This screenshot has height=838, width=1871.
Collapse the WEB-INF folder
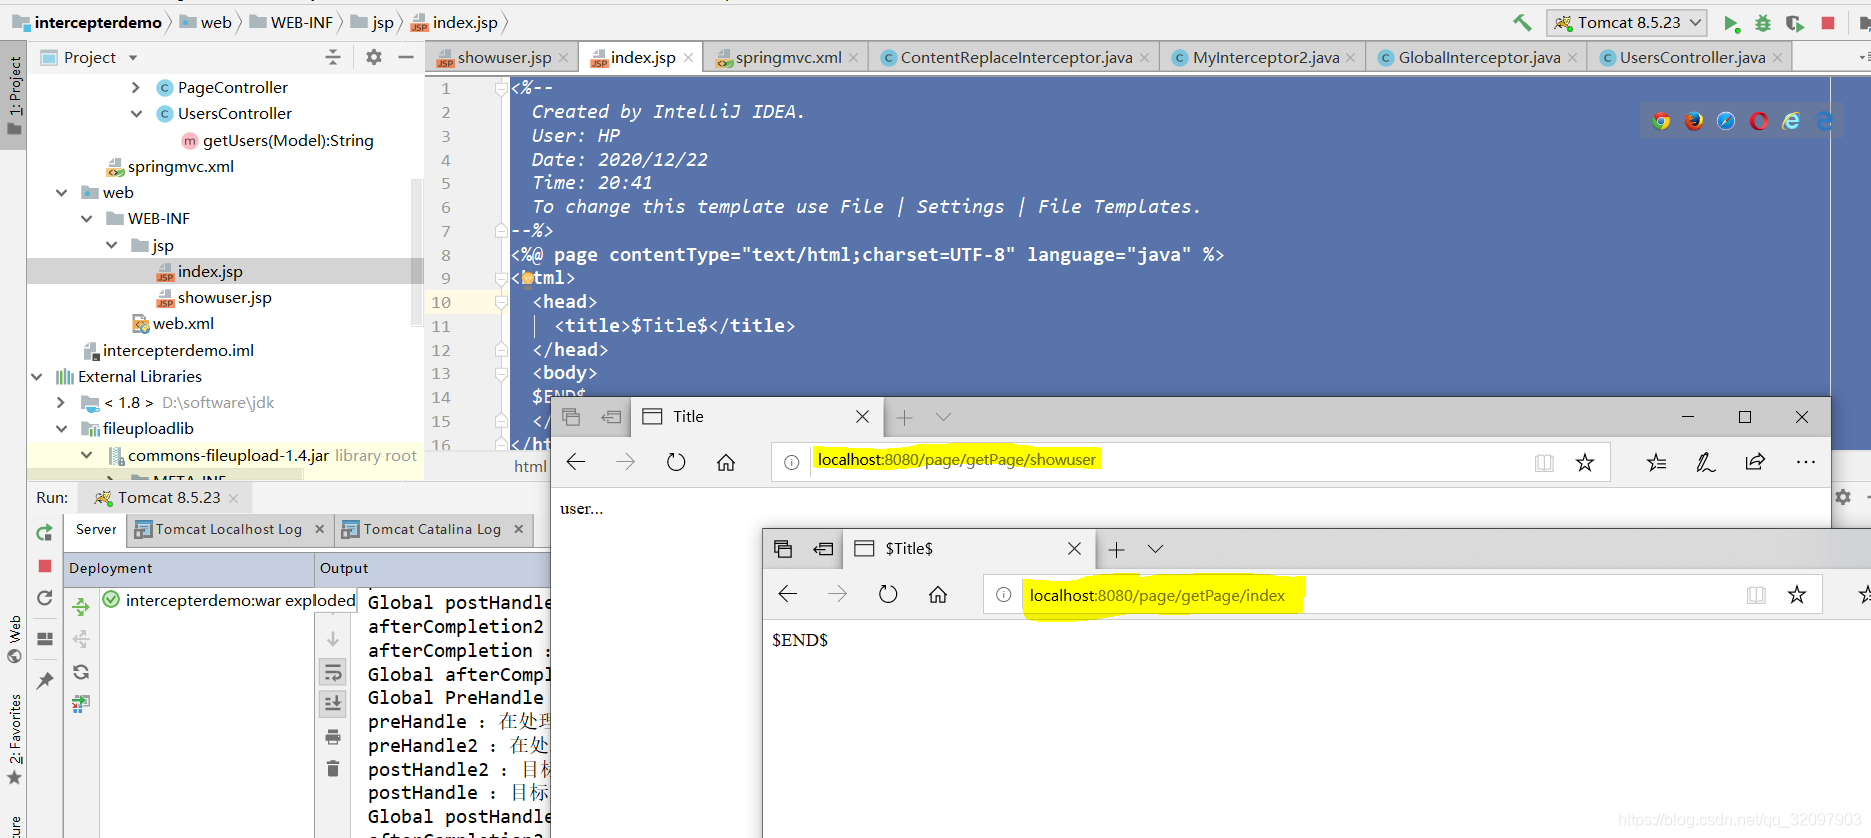[87, 219]
